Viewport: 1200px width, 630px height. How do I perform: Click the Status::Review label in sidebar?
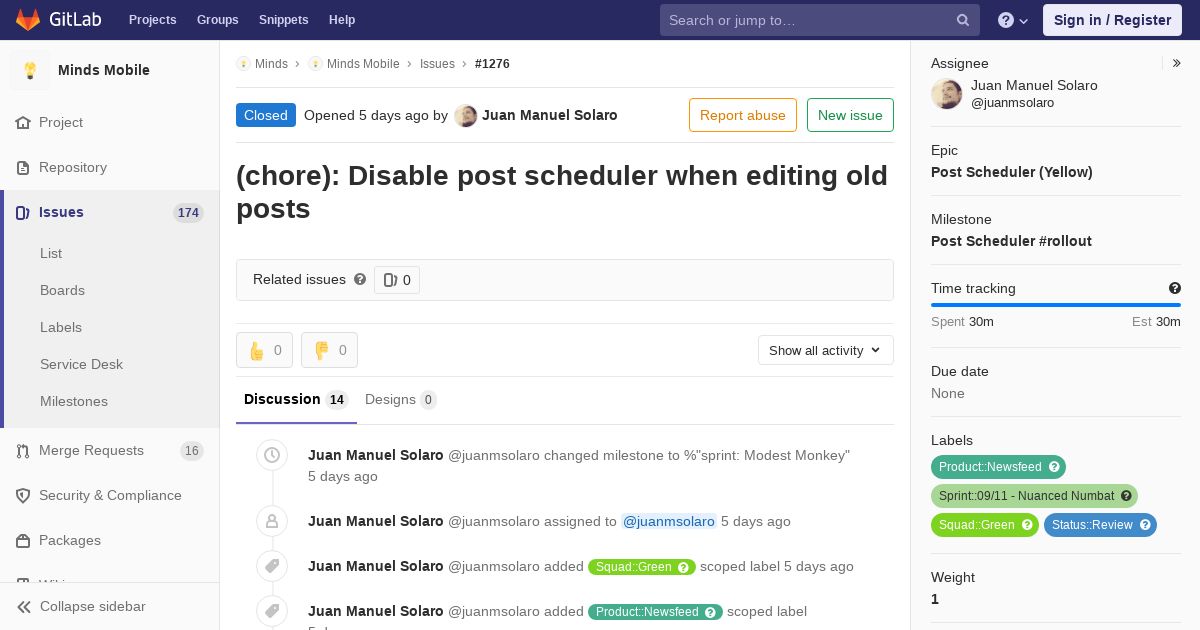[x=1100, y=525]
